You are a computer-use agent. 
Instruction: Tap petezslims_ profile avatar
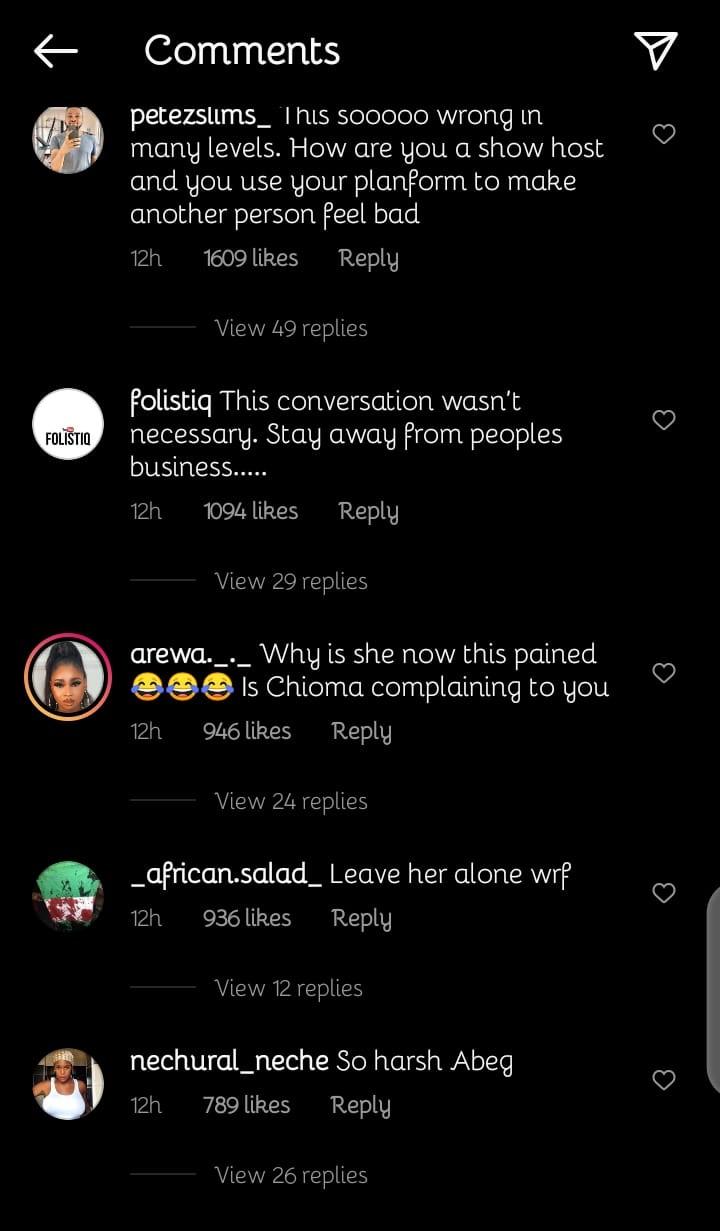click(68, 140)
